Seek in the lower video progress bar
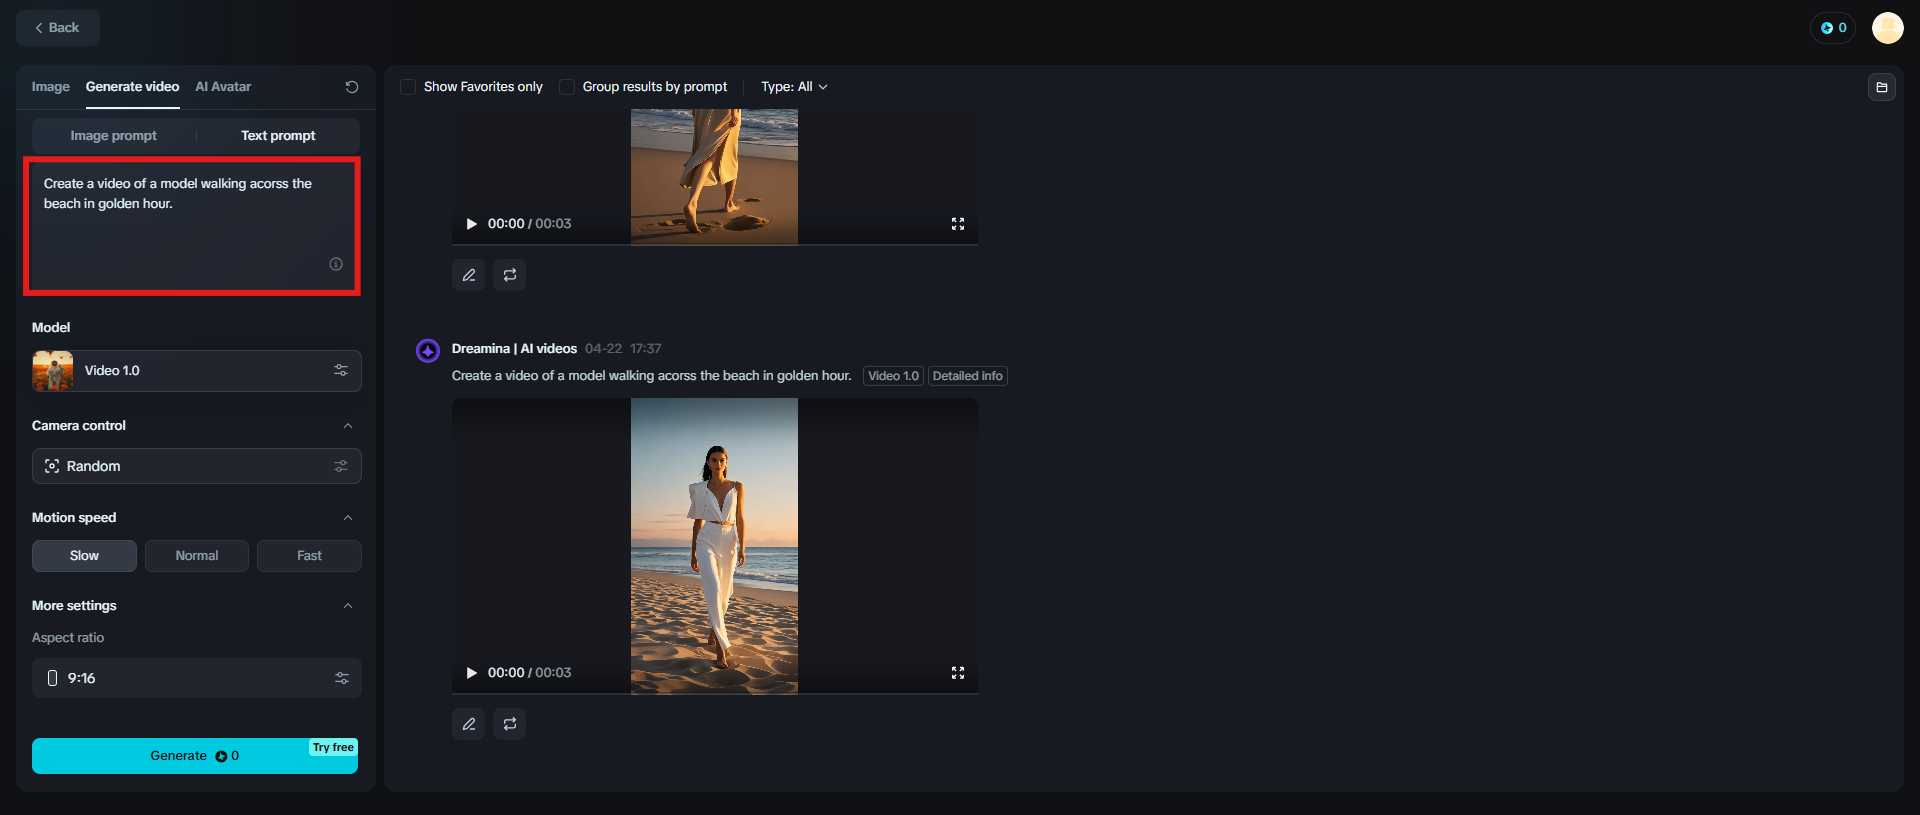1920x815 pixels. click(x=715, y=693)
